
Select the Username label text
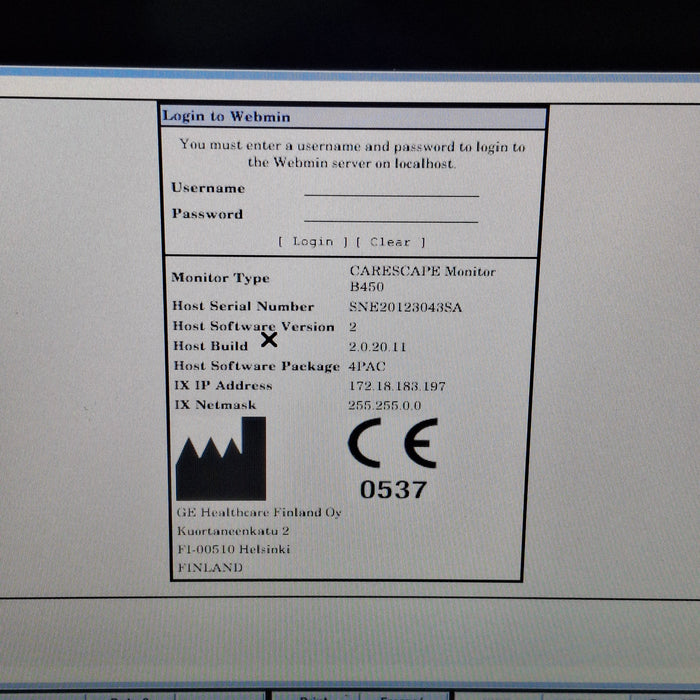click(x=208, y=188)
